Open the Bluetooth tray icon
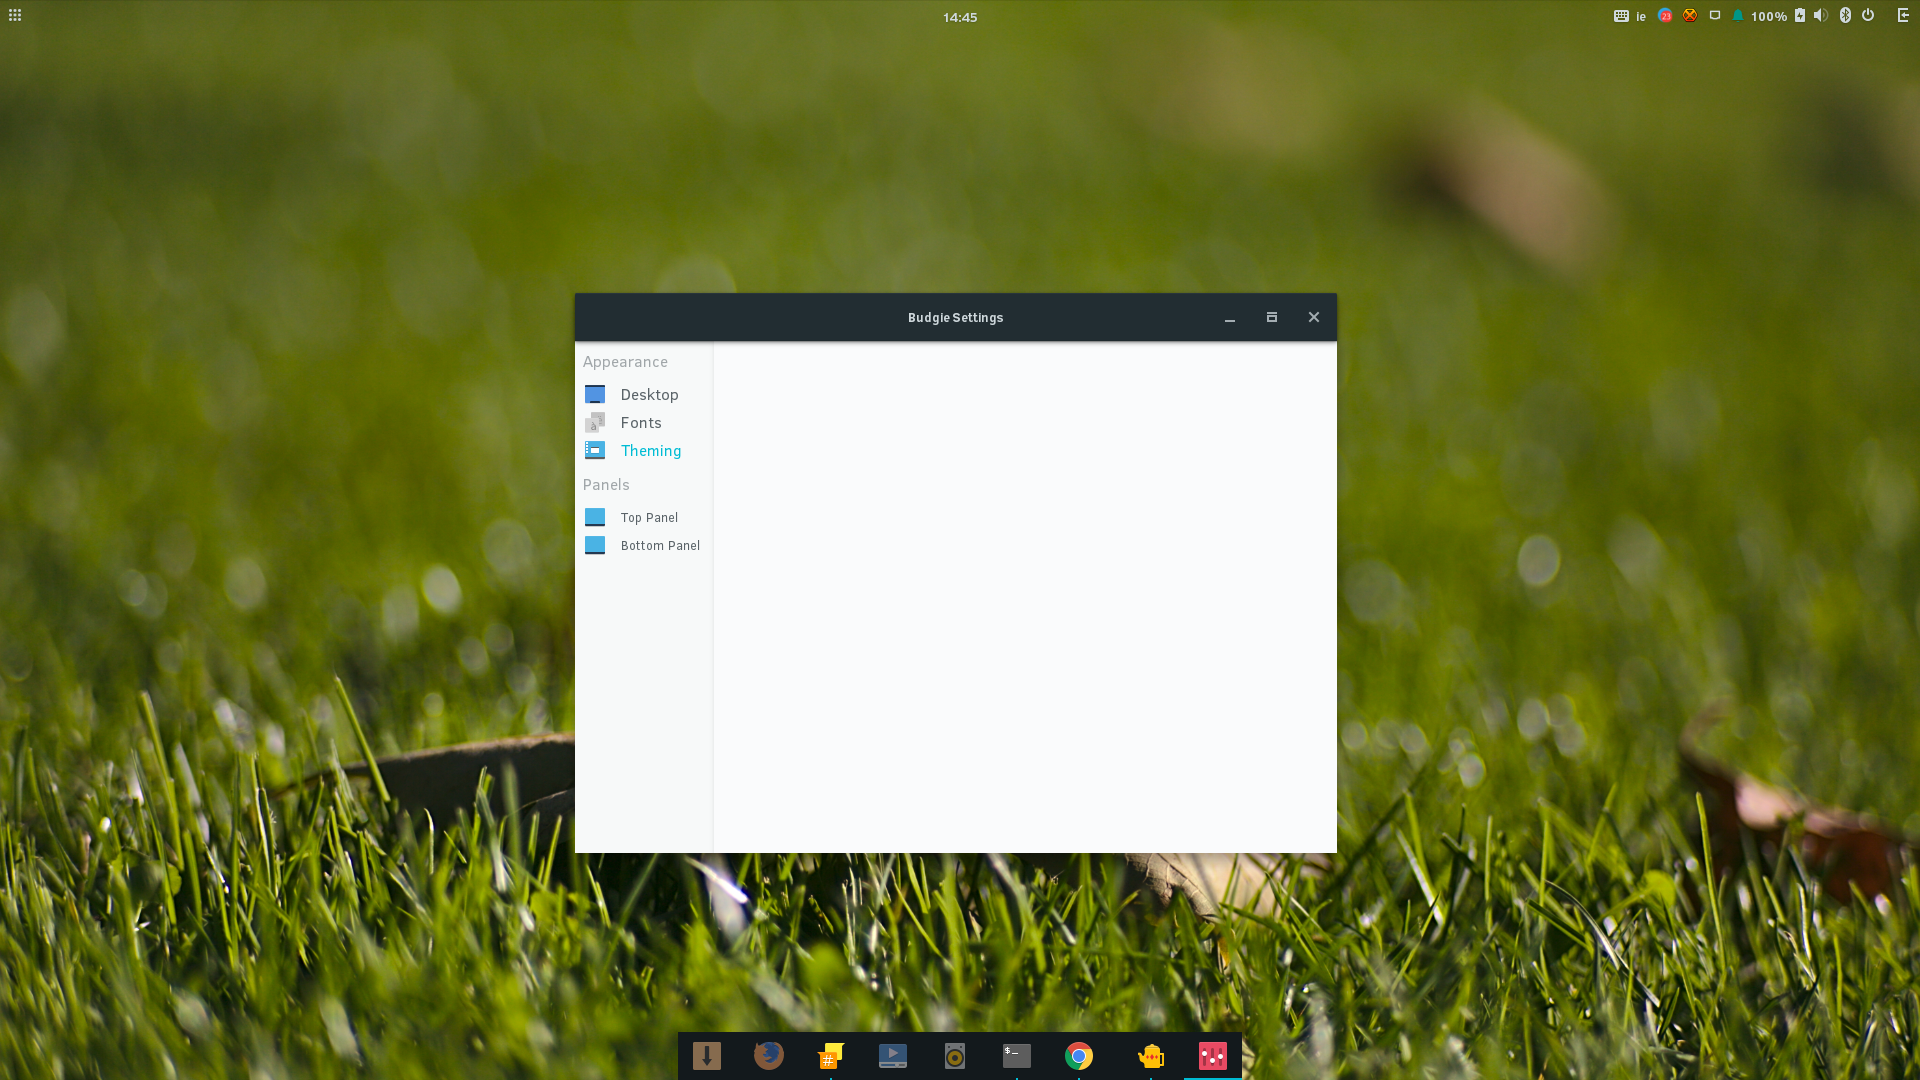 point(1846,16)
